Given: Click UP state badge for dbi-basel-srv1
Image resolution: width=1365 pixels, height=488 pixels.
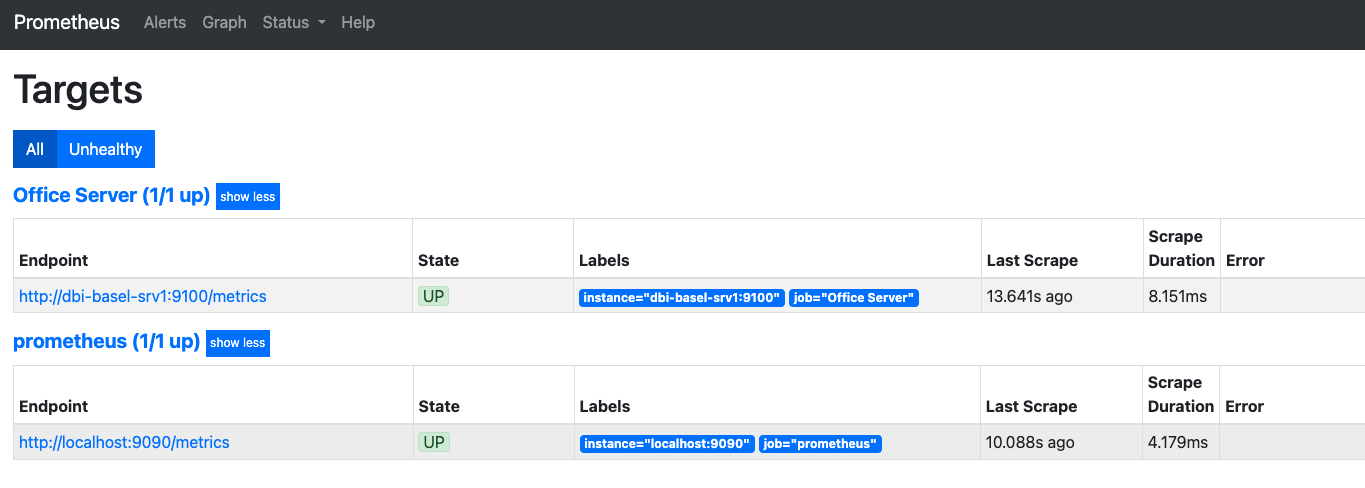Looking at the screenshot, I should click(x=434, y=296).
